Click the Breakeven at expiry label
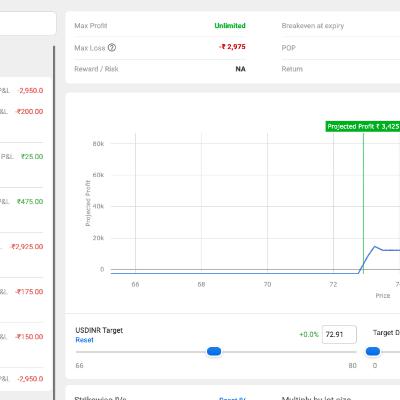 point(313,26)
